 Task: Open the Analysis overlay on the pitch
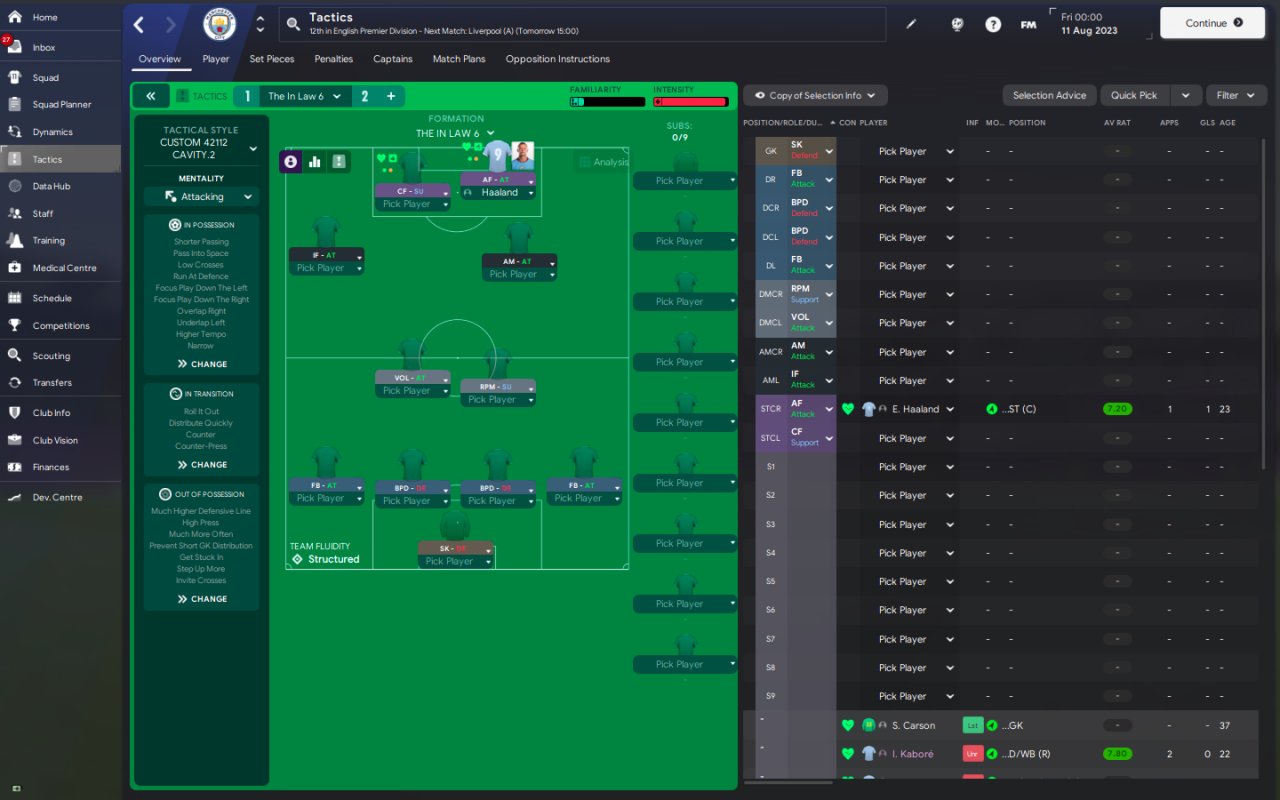[602, 162]
